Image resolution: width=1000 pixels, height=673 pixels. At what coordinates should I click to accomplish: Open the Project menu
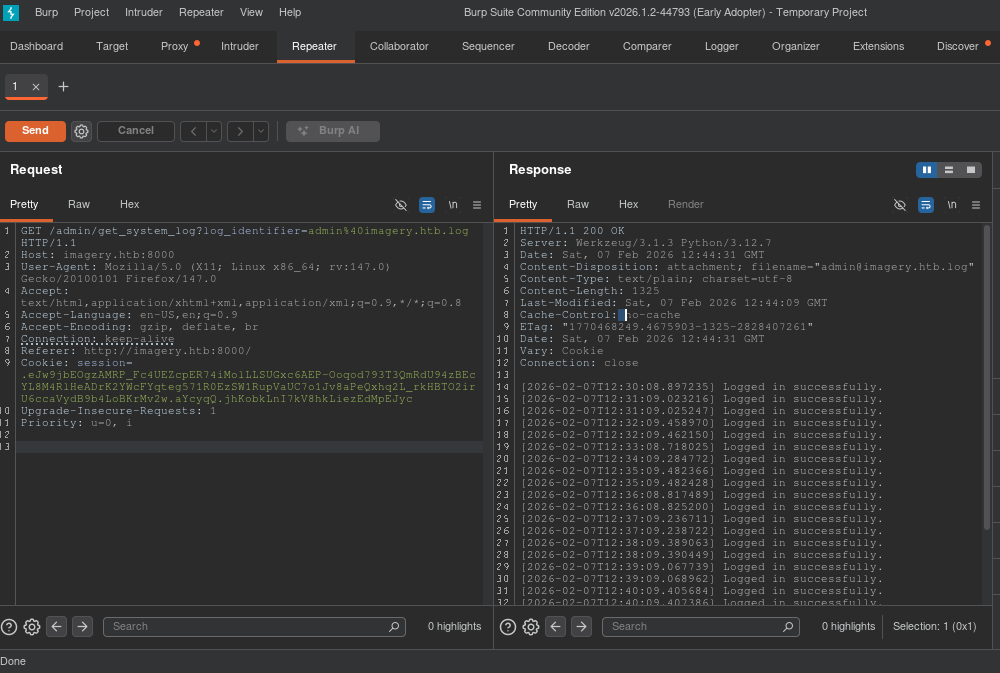click(91, 12)
